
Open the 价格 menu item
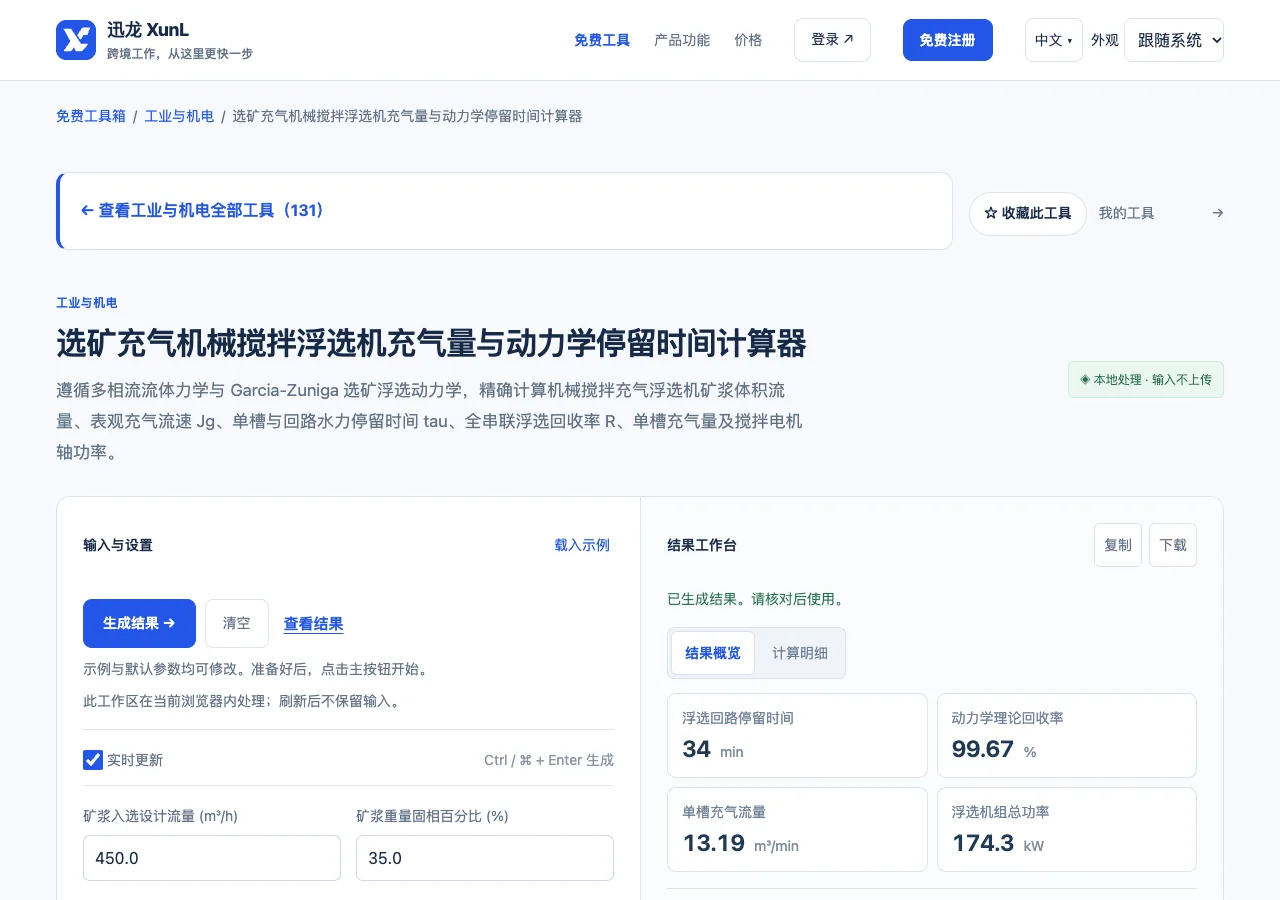(x=748, y=40)
